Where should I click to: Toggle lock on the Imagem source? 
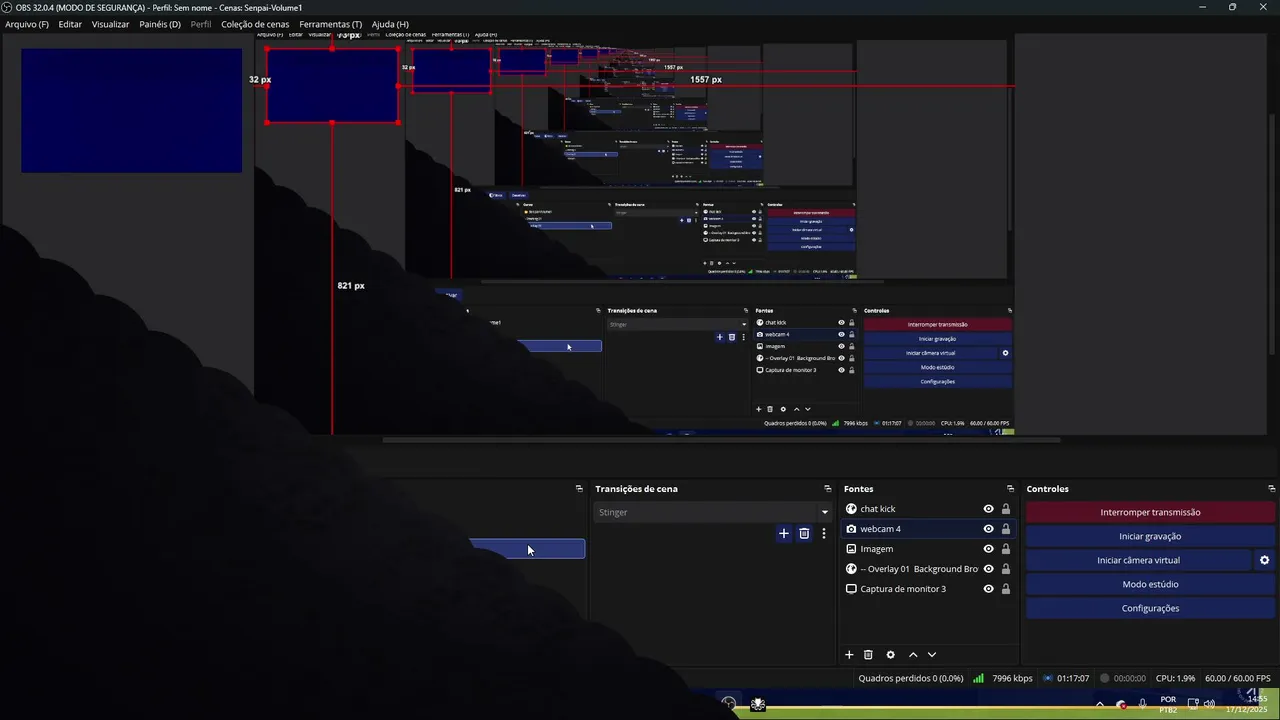tap(1006, 549)
